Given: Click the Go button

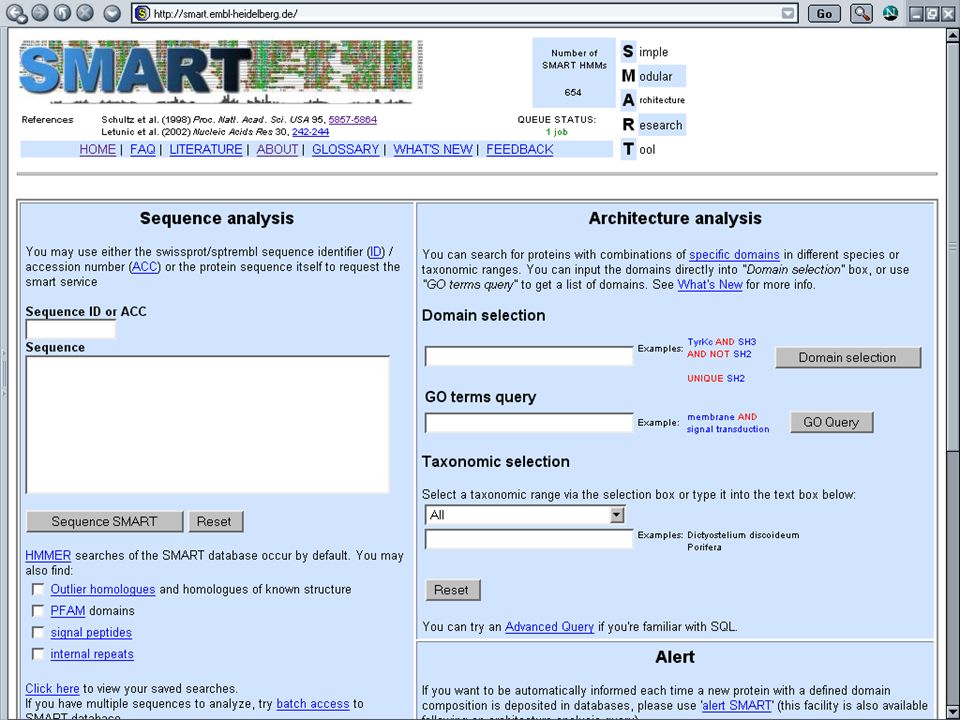Looking at the screenshot, I should click(824, 13).
